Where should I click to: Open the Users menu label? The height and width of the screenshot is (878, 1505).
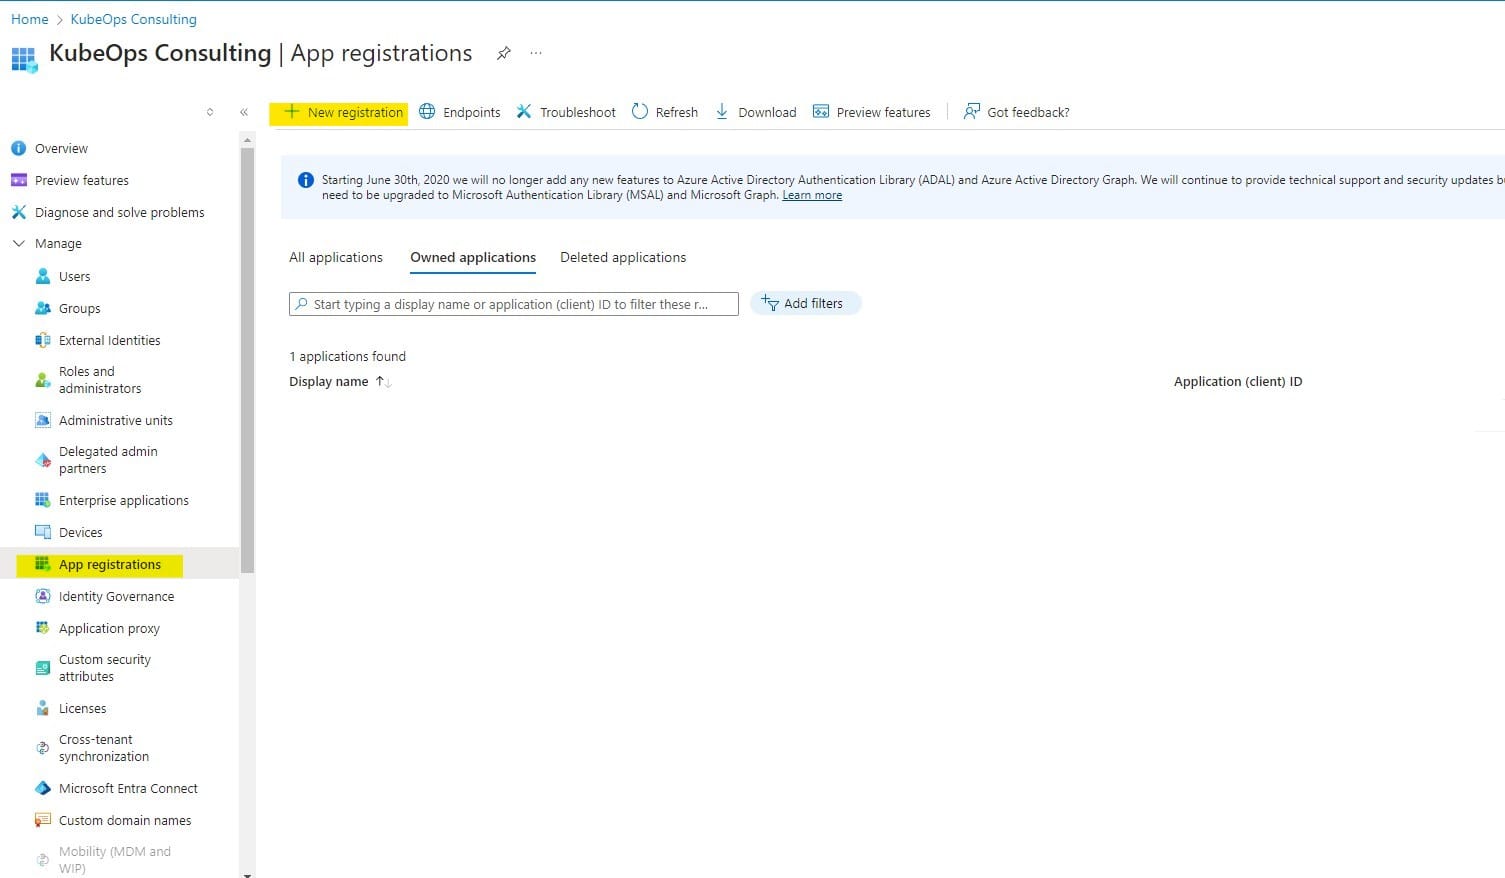74,276
